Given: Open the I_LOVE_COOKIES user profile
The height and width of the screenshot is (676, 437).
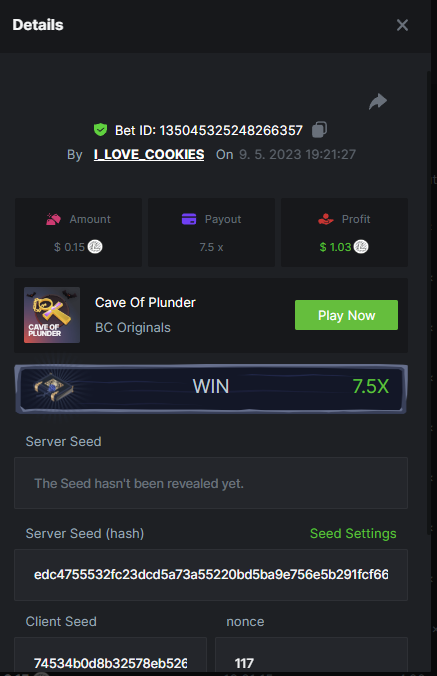Looking at the screenshot, I should [x=149, y=154].
